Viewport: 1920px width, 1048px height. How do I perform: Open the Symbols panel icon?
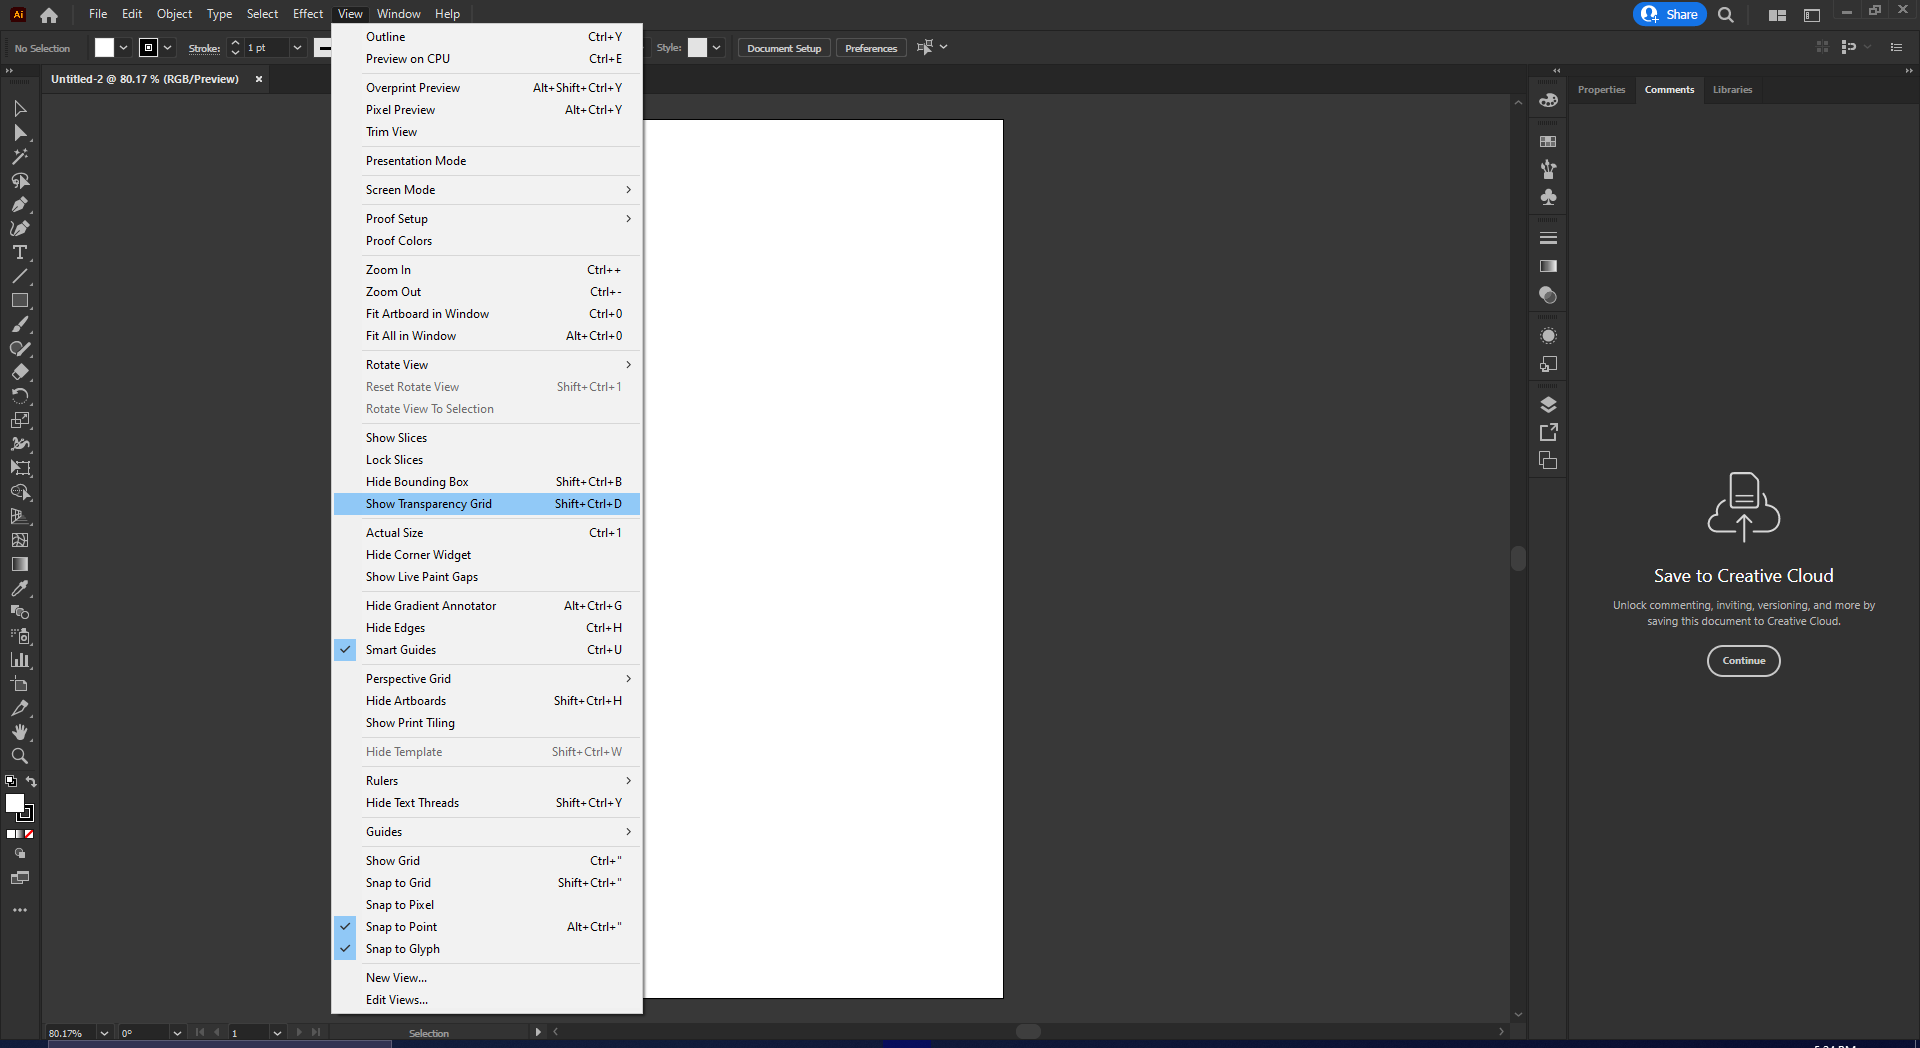click(1548, 197)
